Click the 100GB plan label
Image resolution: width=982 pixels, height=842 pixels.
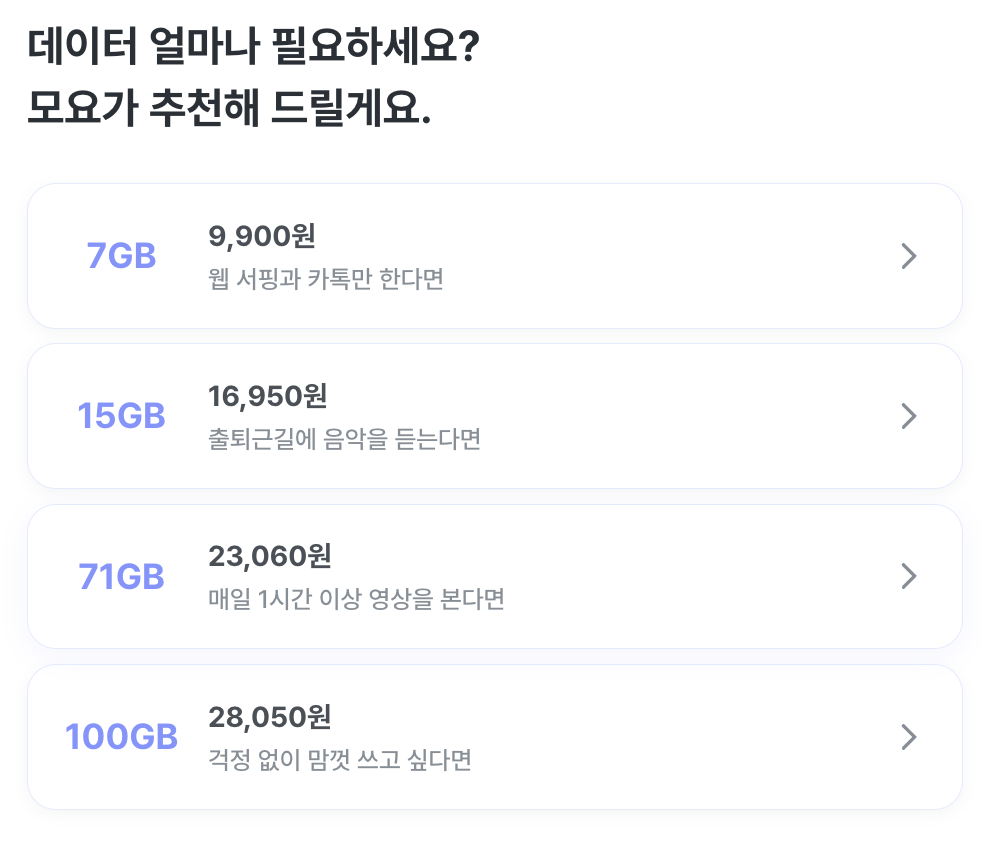[x=121, y=737]
